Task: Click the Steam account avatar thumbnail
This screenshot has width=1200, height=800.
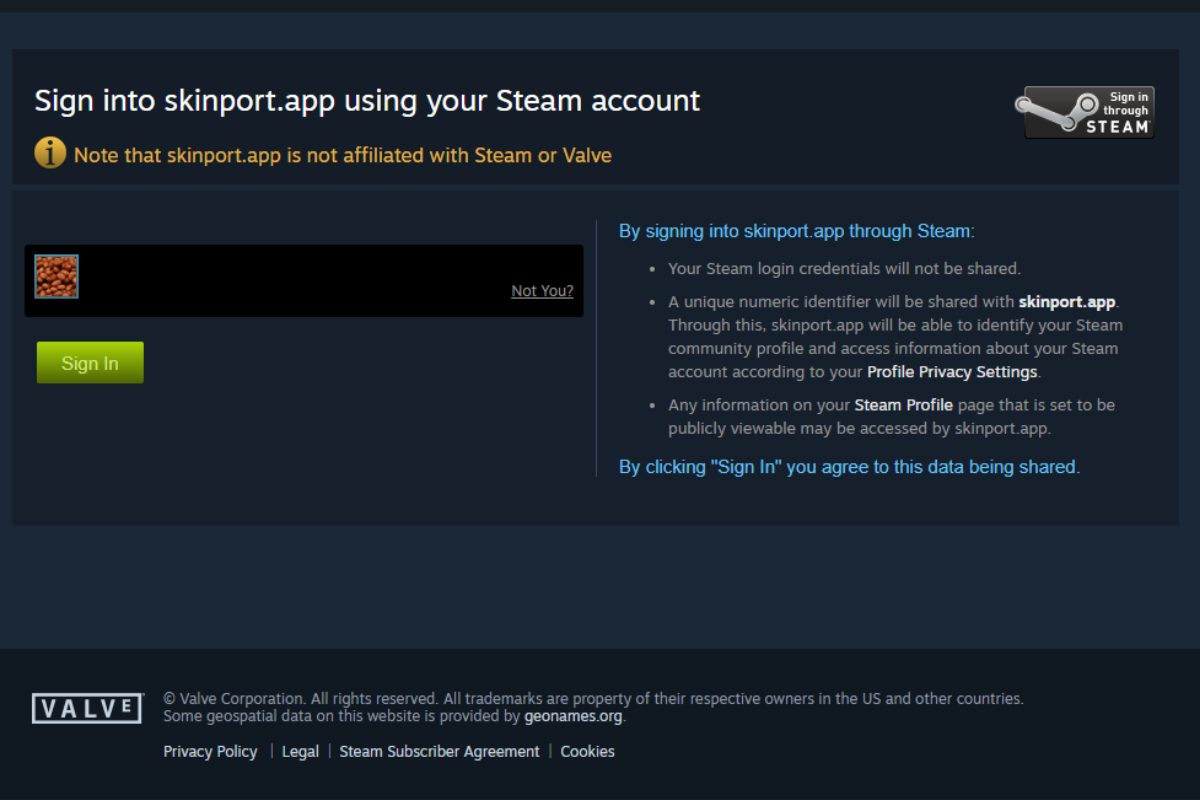Action: tap(57, 276)
